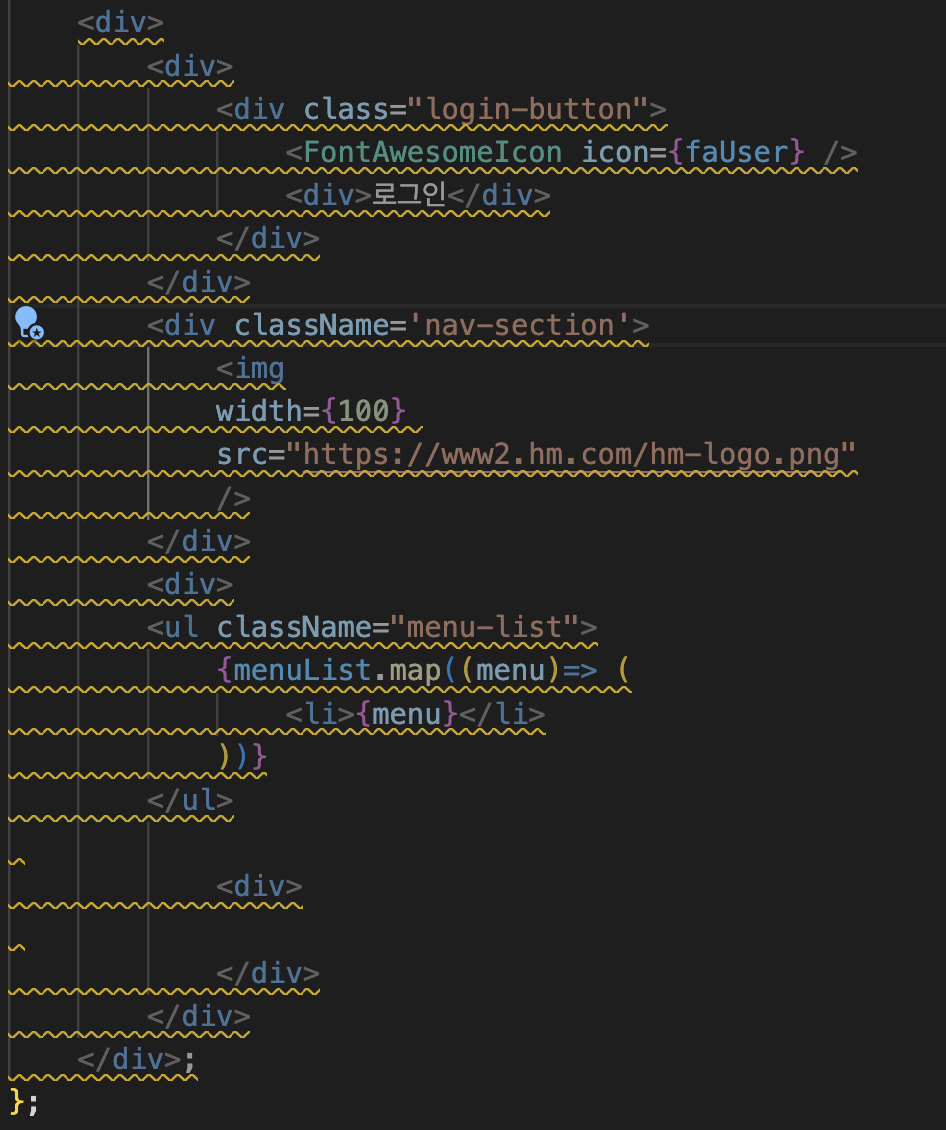This screenshot has height=1130, width=946.
Task: Click the lightbulb code action icon
Action: pos(29,323)
